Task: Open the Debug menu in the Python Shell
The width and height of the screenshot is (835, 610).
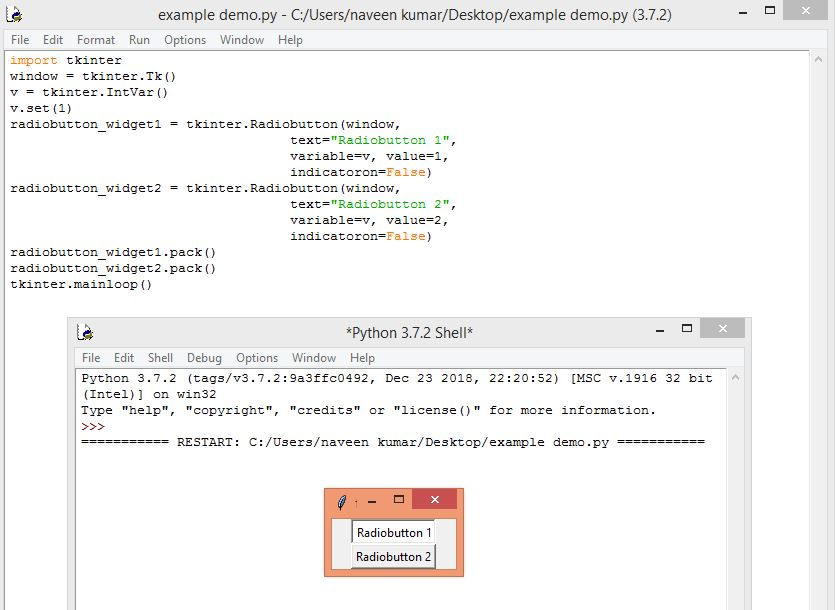Action: 204,358
